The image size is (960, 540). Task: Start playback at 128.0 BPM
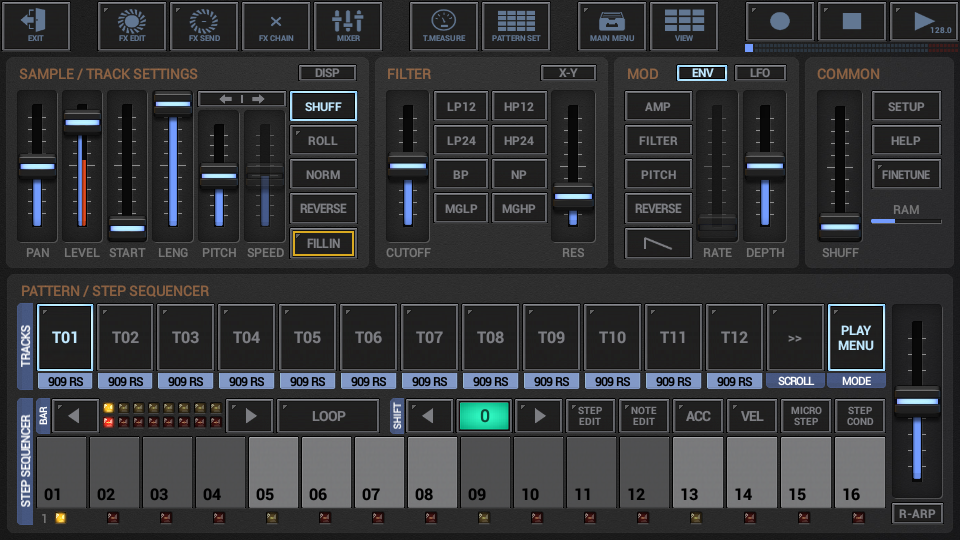[x=924, y=22]
